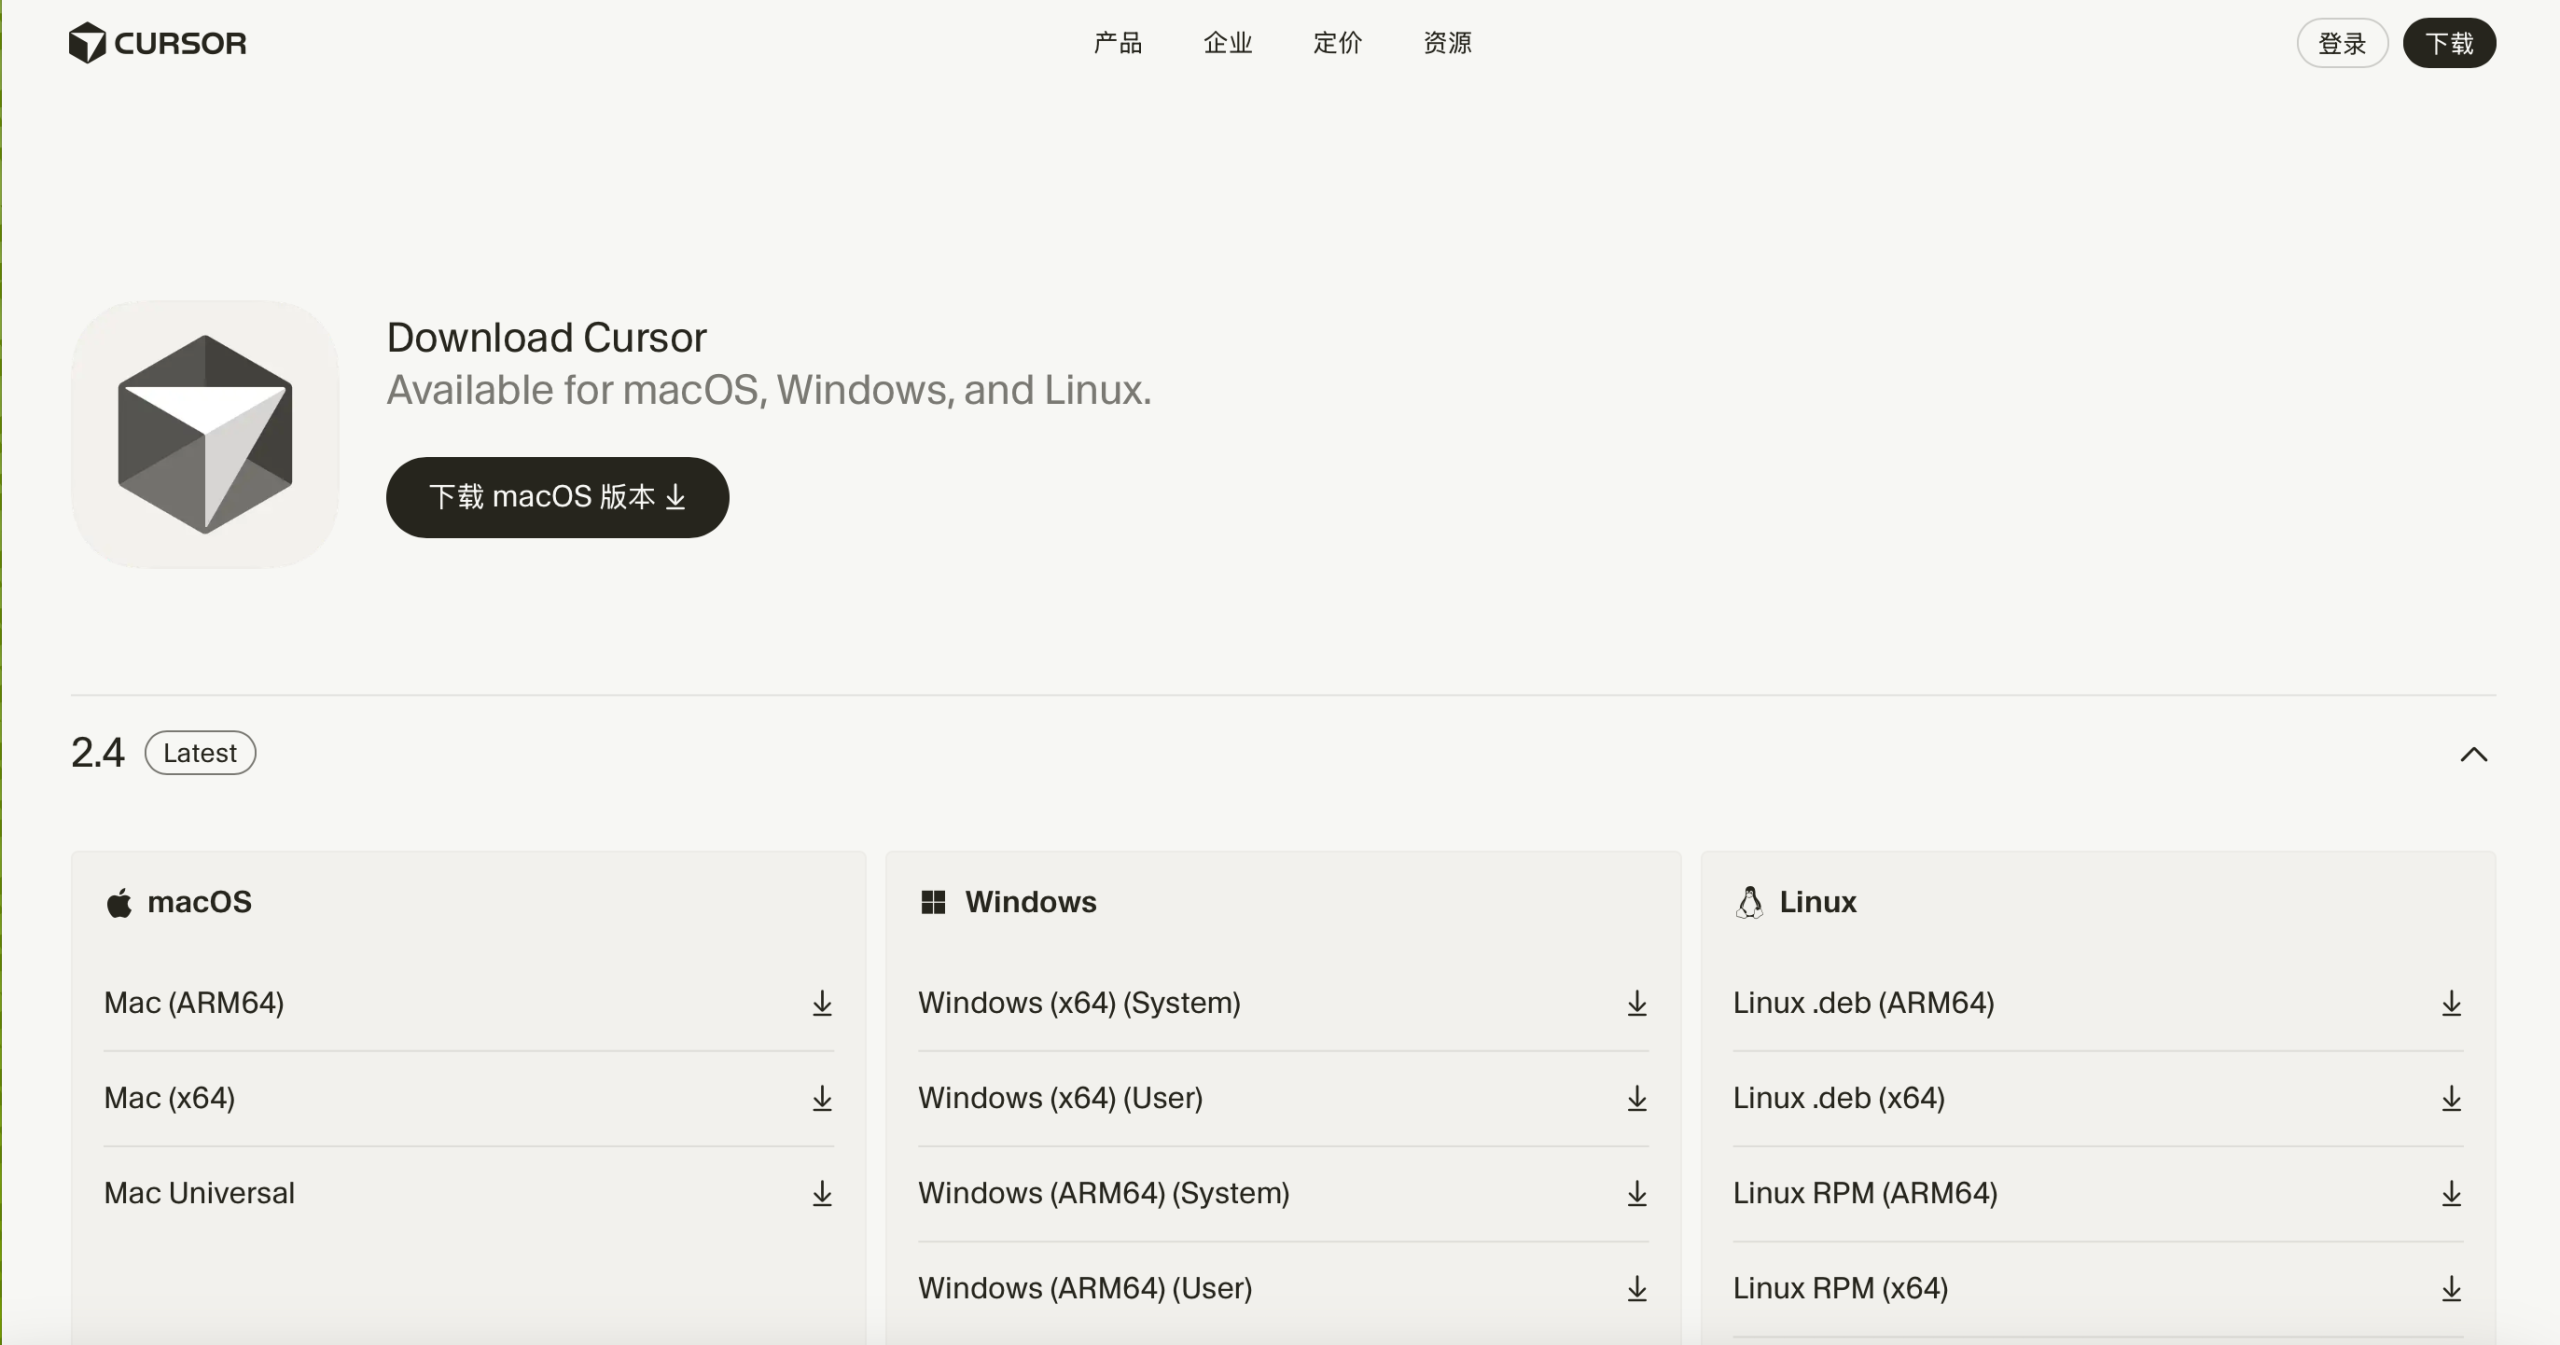Download Windows (x64) (System) installer icon
The image size is (2560, 1345).
point(1637,1003)
